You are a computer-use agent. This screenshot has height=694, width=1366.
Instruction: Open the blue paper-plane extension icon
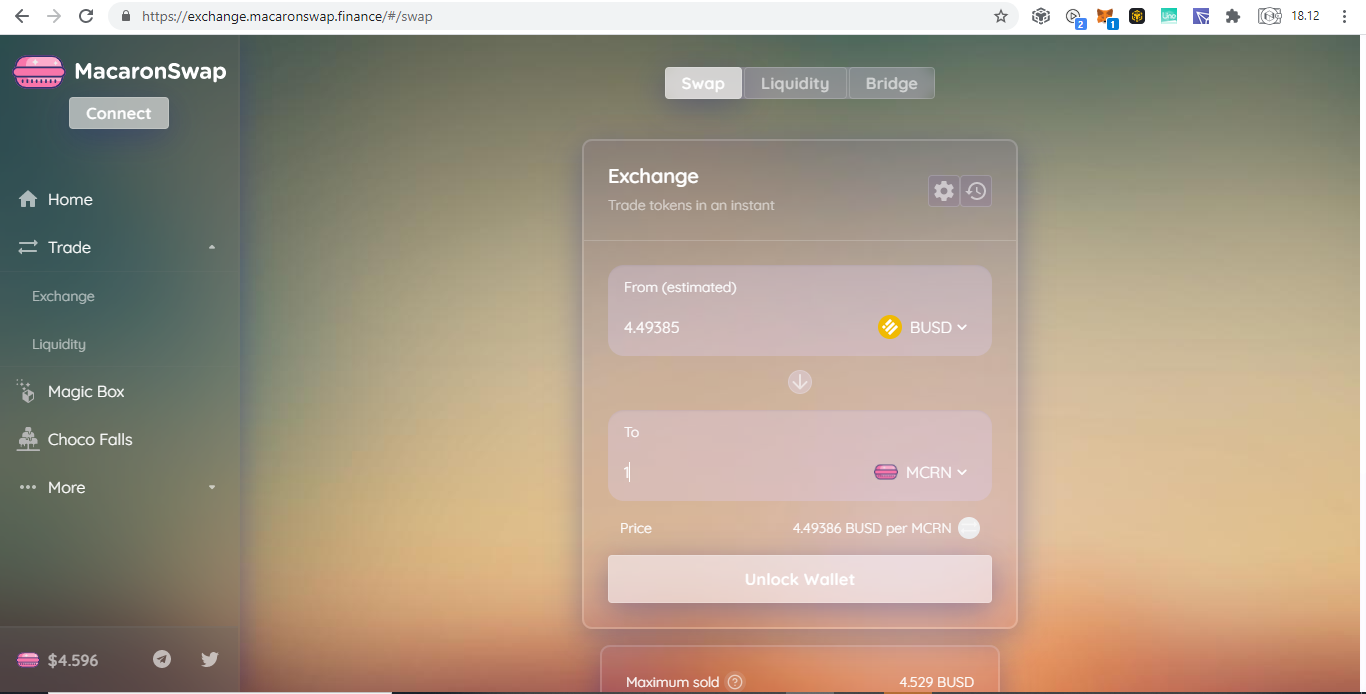(1201, 16)
